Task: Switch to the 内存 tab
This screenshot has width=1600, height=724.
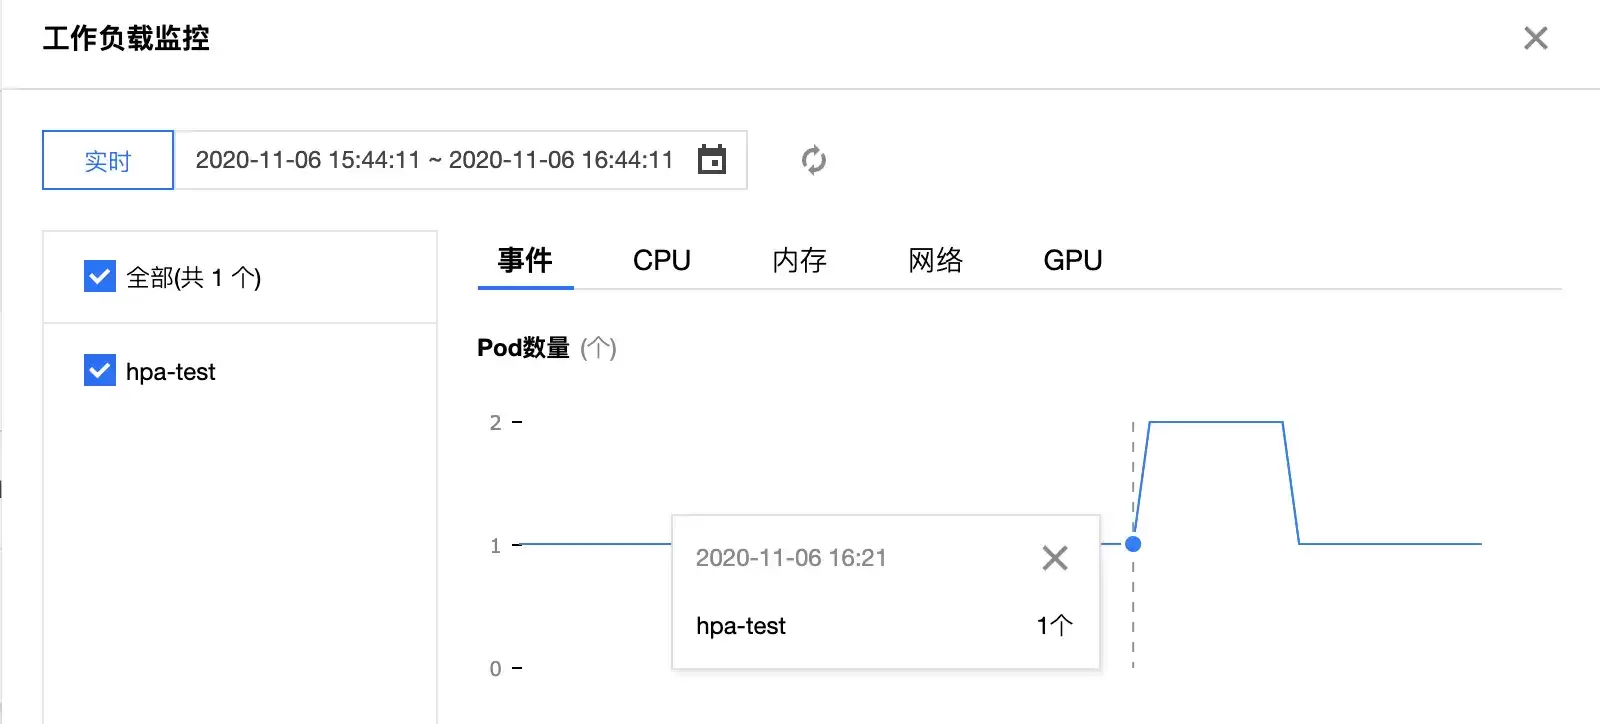Action: click(800, 260)
